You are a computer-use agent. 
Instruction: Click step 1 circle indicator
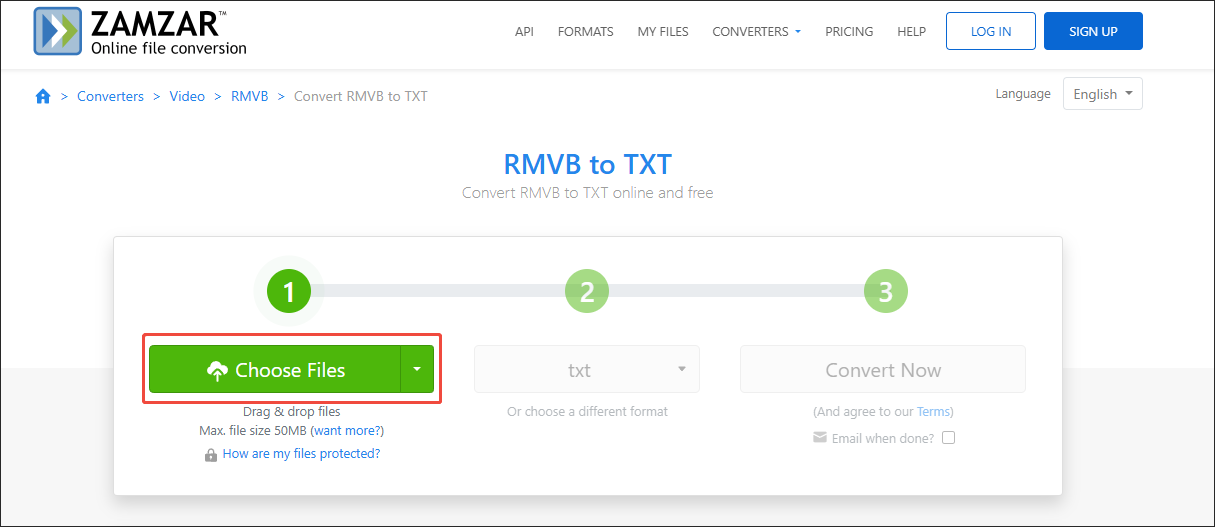coord(289,292)
